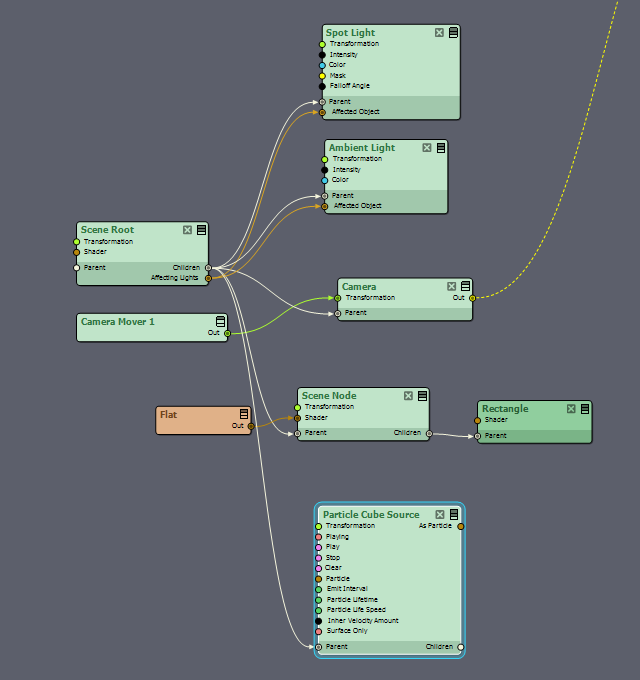Image resolution: width=640 pixels, height=680 pixels.
Task: Select the Particle Lifetime port
Action: (x=319, y=600)
